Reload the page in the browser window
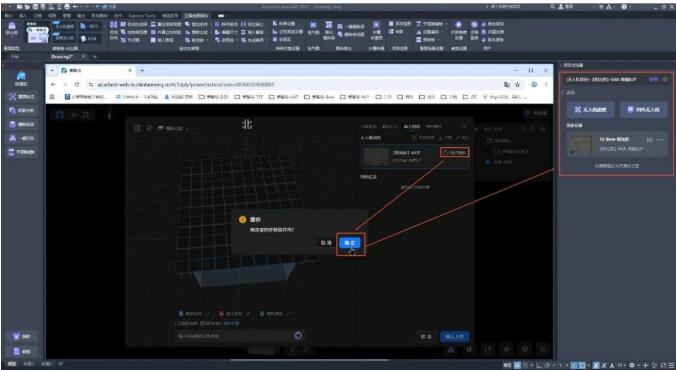The width and height of the screenshot is (676, 370). pyautogui.click(x=76, y=85)
